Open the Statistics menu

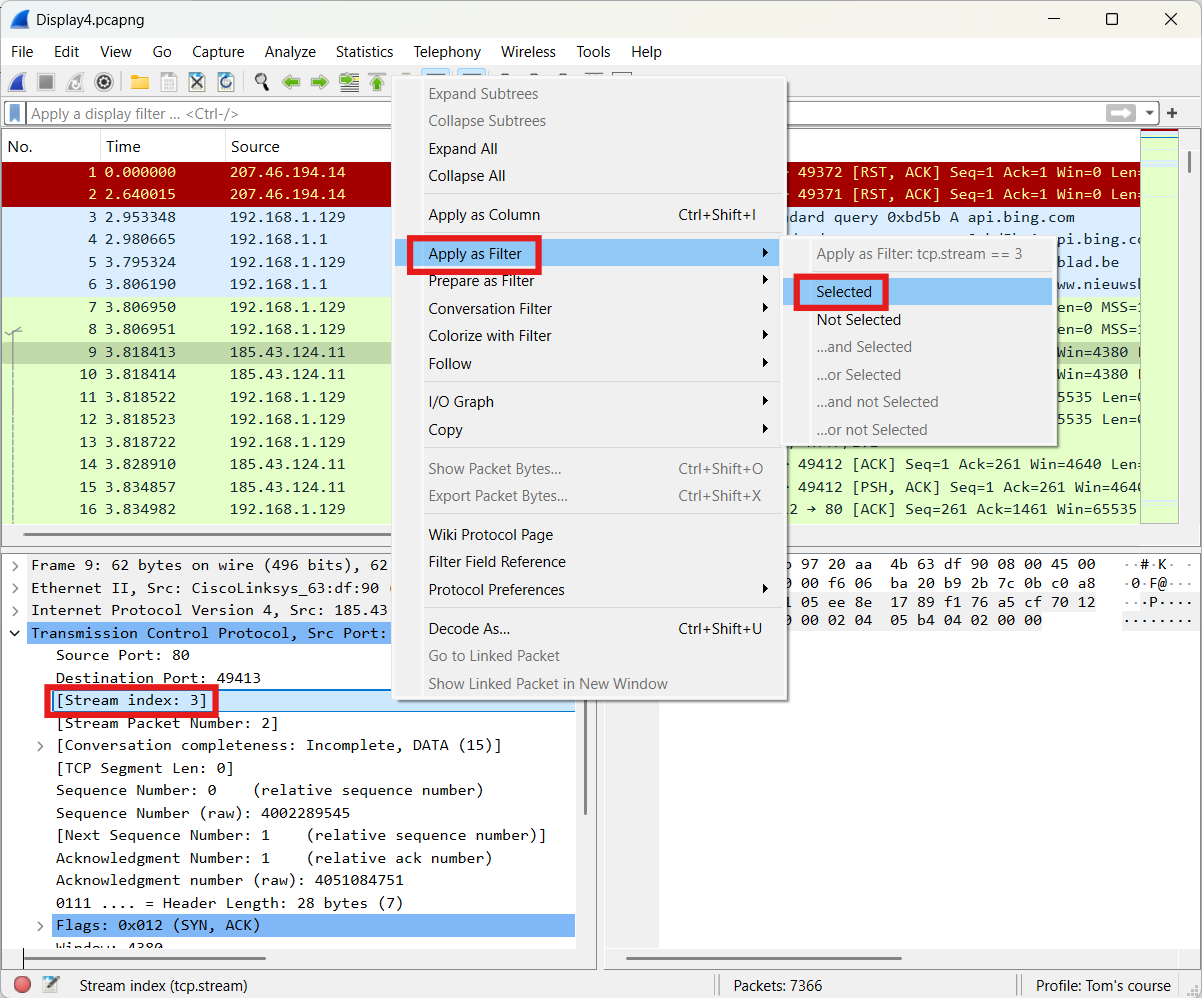coord(364,52)
